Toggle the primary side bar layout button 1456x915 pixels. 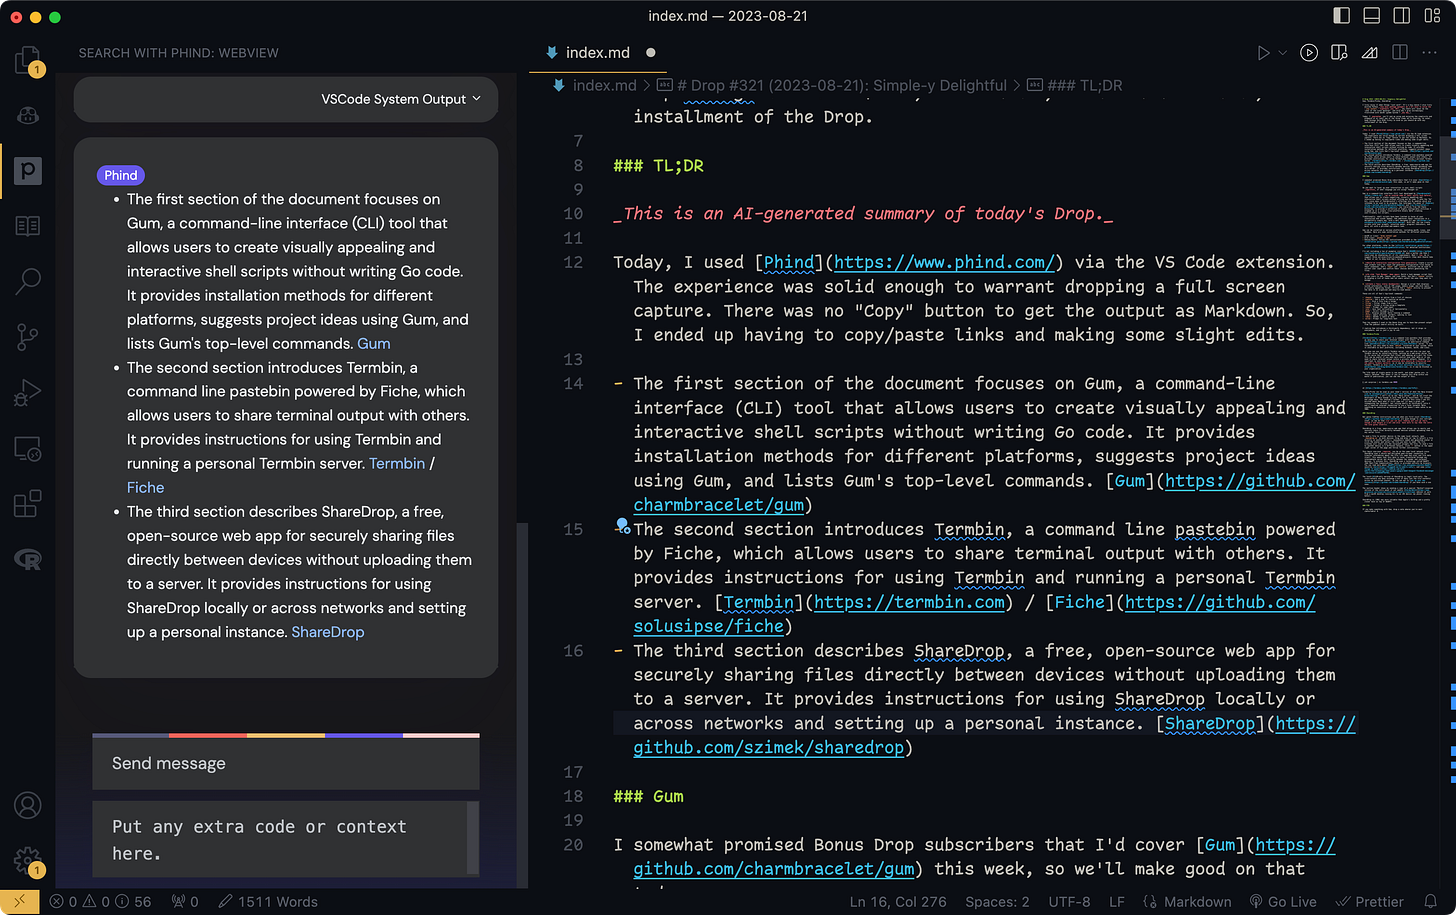tap(1342, 16)
